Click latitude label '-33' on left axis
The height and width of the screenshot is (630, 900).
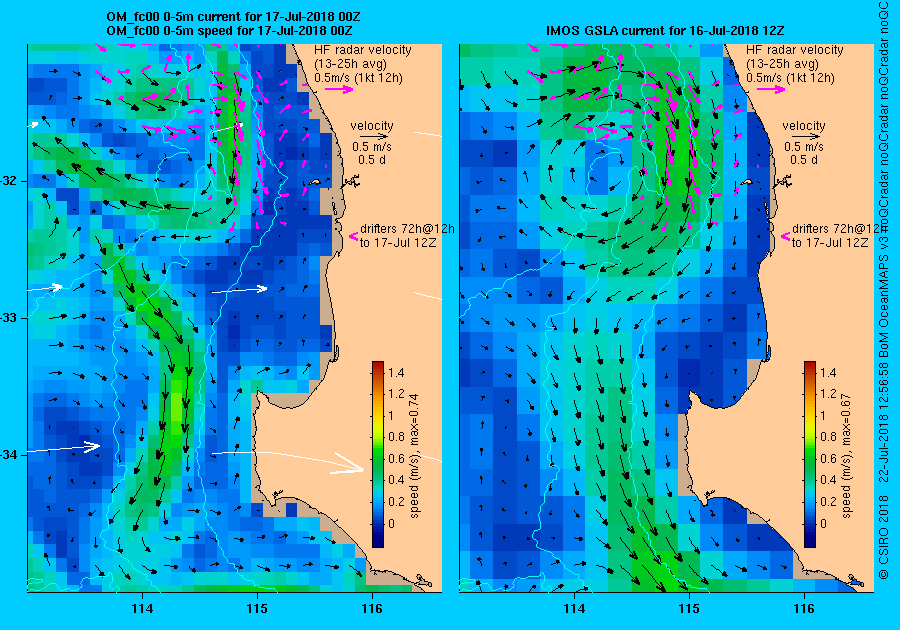[x=9, y=318]
